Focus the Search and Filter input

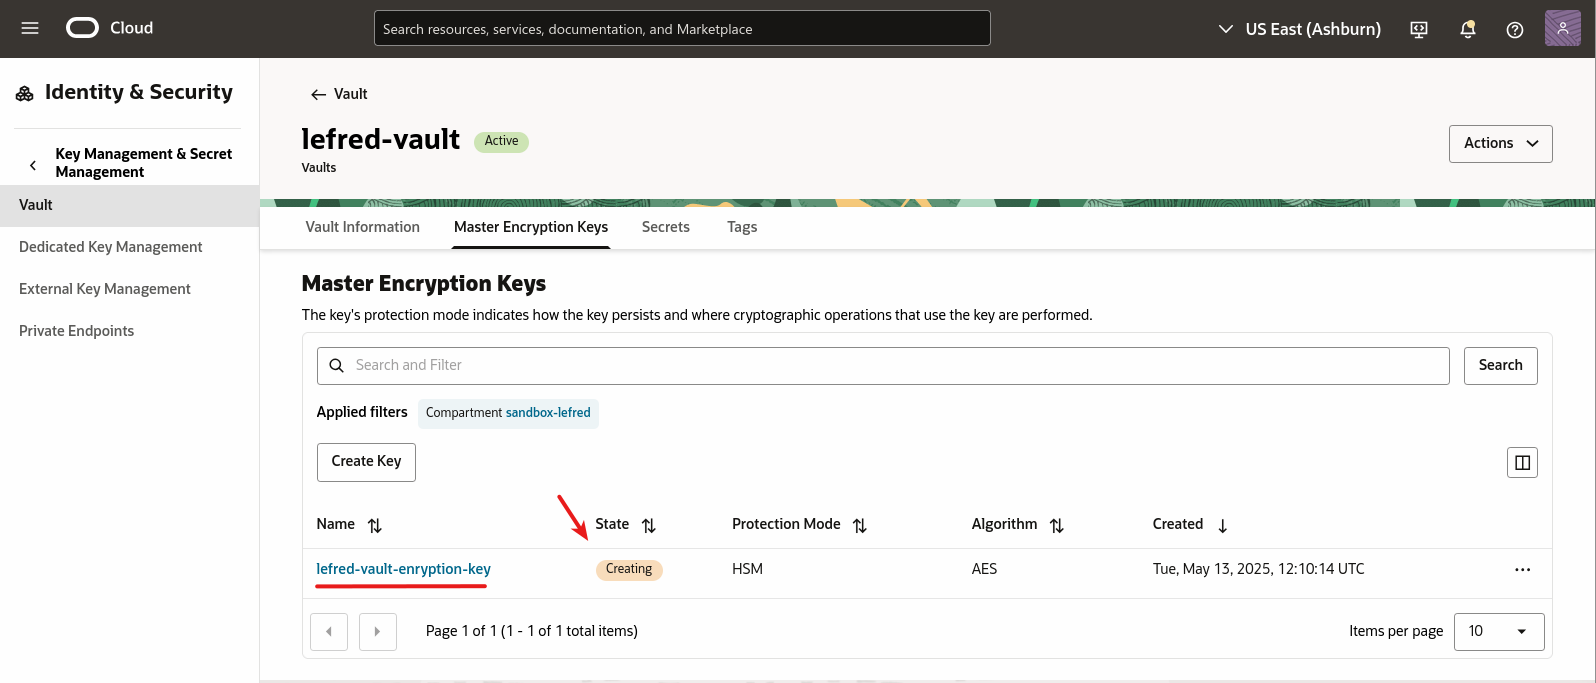(883, 365)
